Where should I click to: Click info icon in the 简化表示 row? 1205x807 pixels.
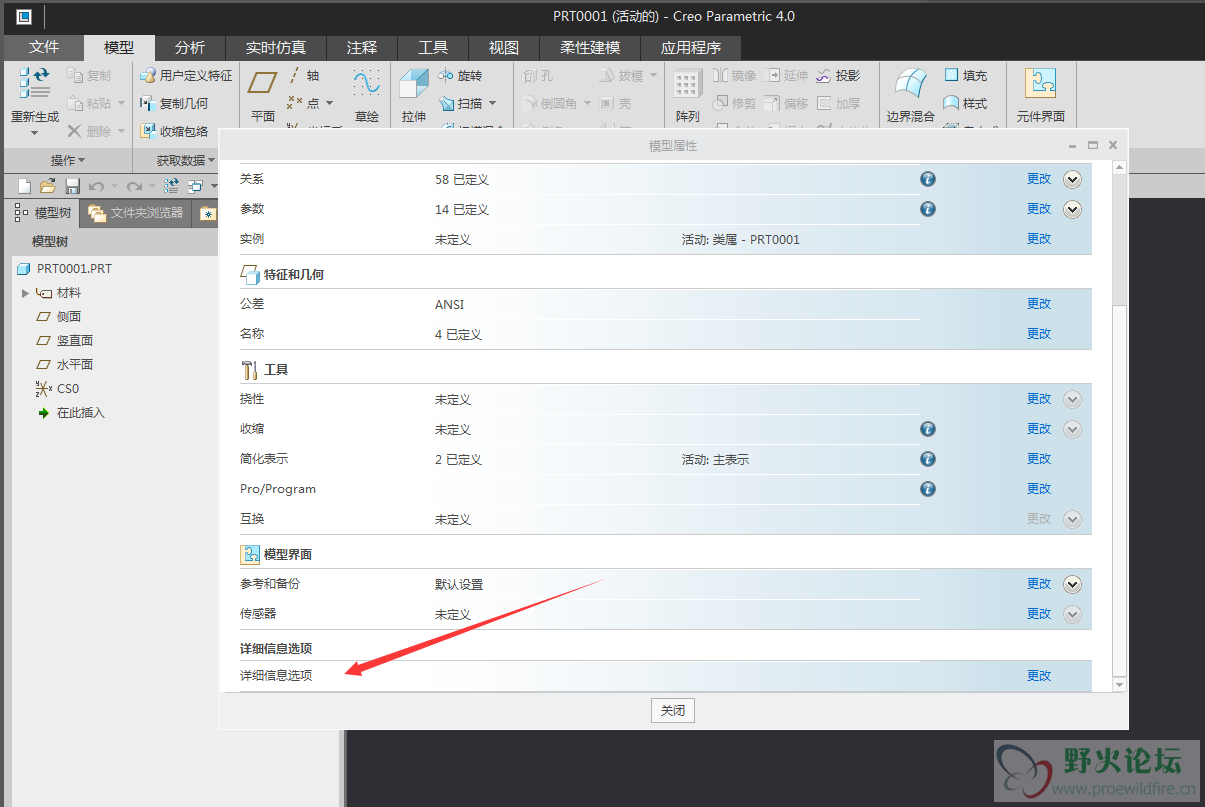[x=927, y=459]
